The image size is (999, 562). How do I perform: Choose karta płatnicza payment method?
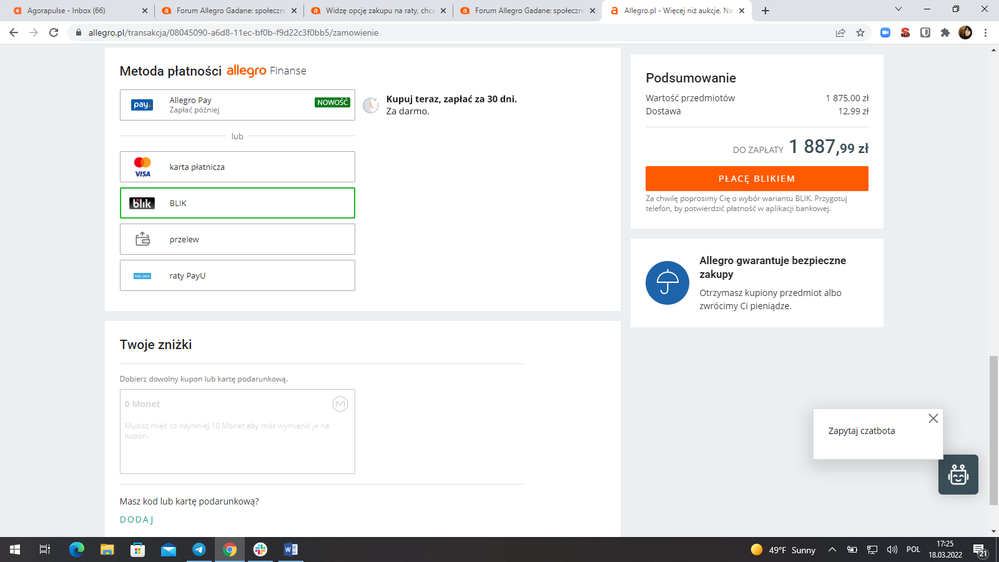tap(237, 167)
